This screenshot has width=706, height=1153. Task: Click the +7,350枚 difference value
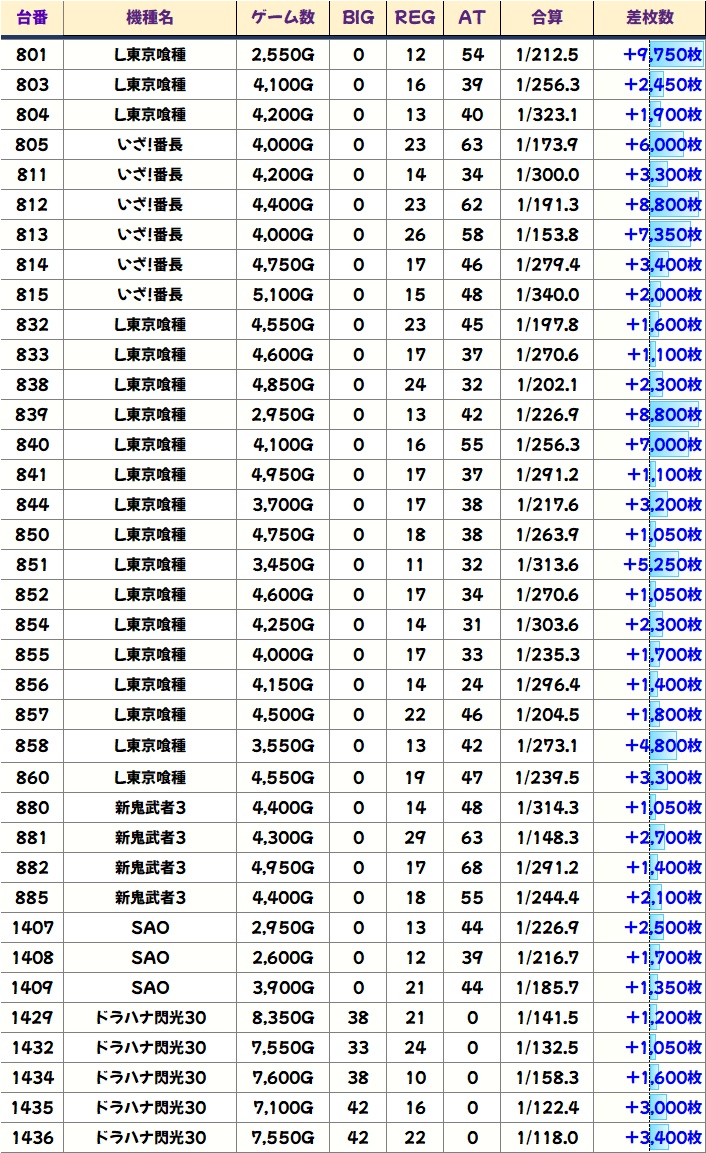point(662,234)
